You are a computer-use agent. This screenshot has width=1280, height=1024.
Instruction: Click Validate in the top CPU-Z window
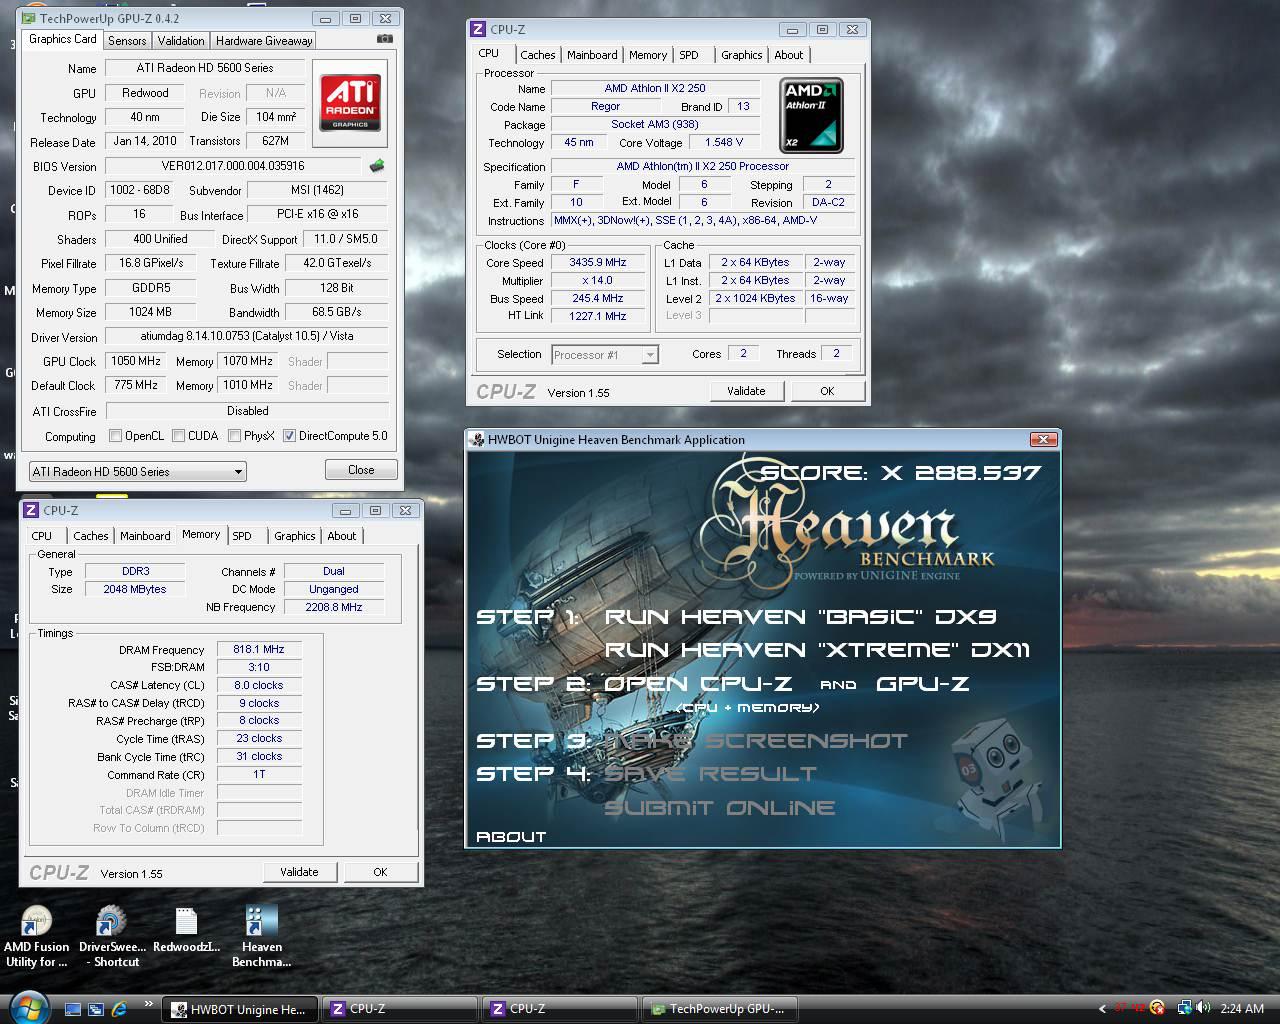[x=746, y=391]
